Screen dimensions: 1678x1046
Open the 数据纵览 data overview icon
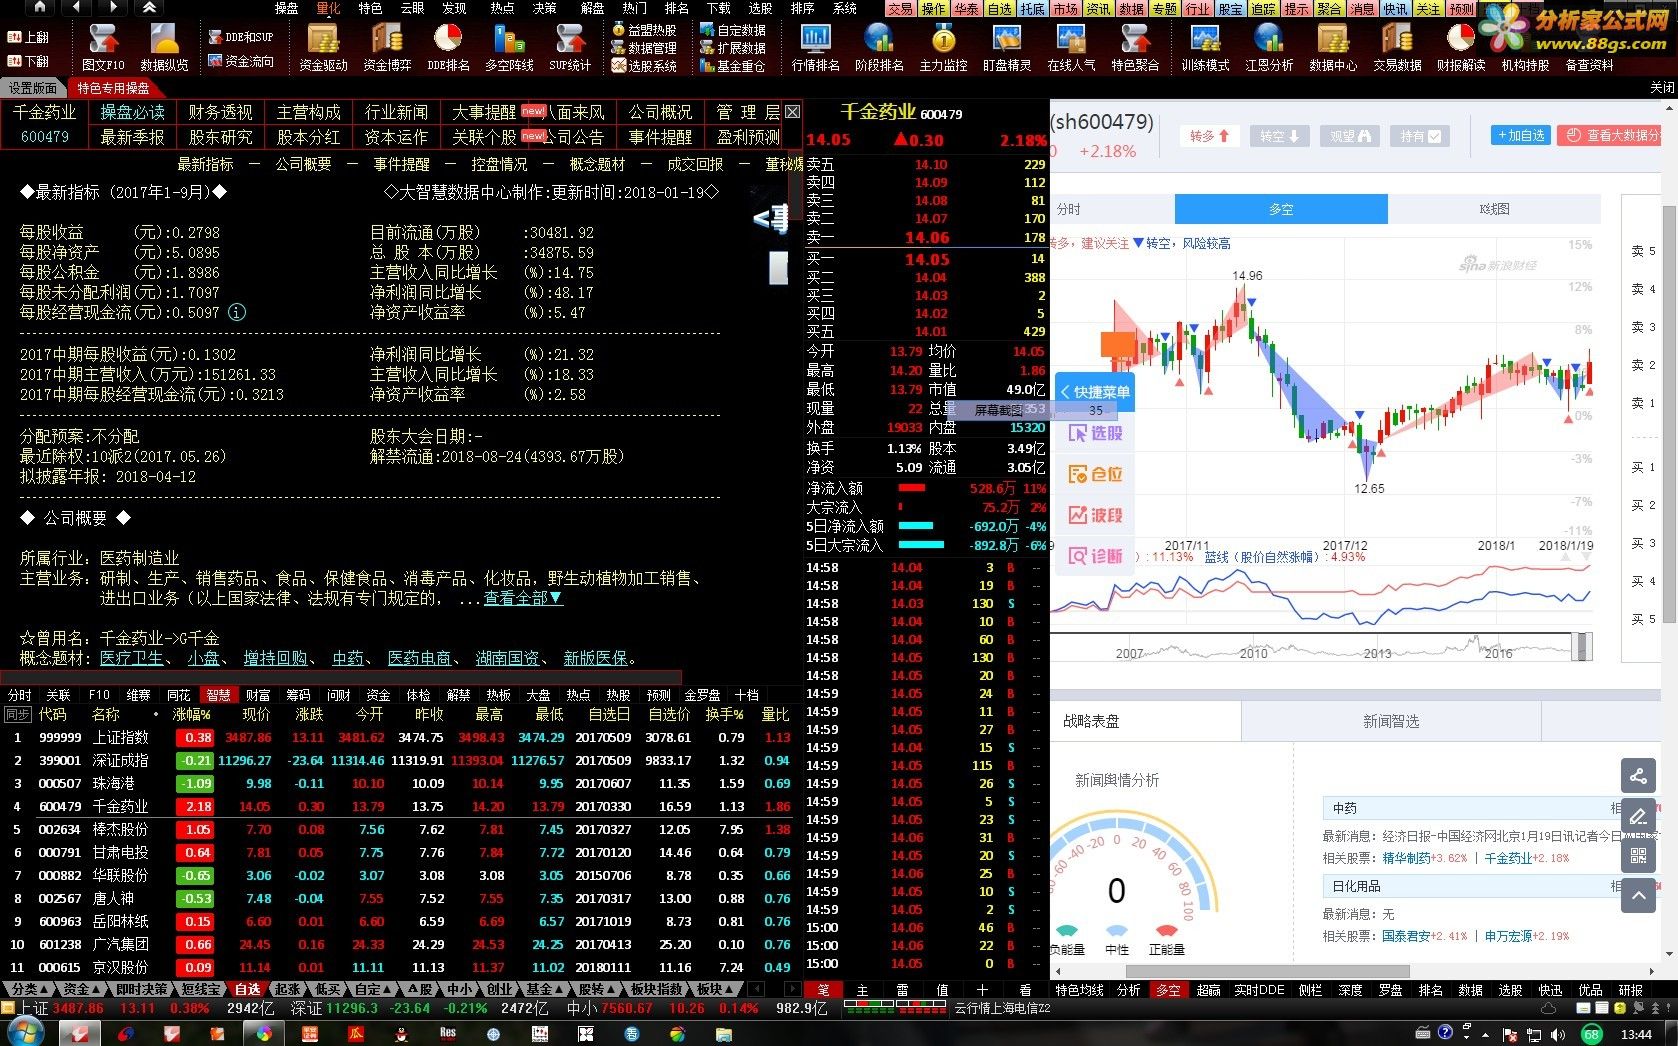coord(164,46)
